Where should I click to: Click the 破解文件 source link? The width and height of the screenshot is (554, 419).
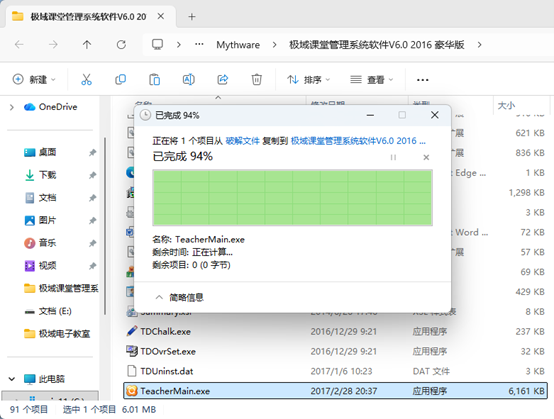point(242,141)
